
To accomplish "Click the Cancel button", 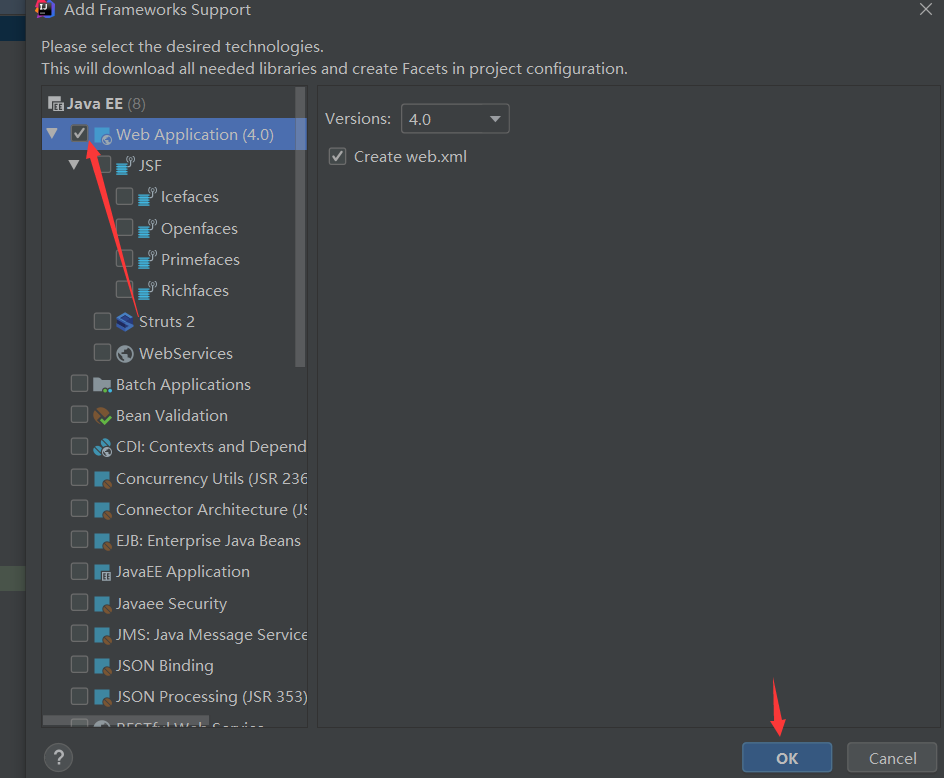I will point(892,758).
